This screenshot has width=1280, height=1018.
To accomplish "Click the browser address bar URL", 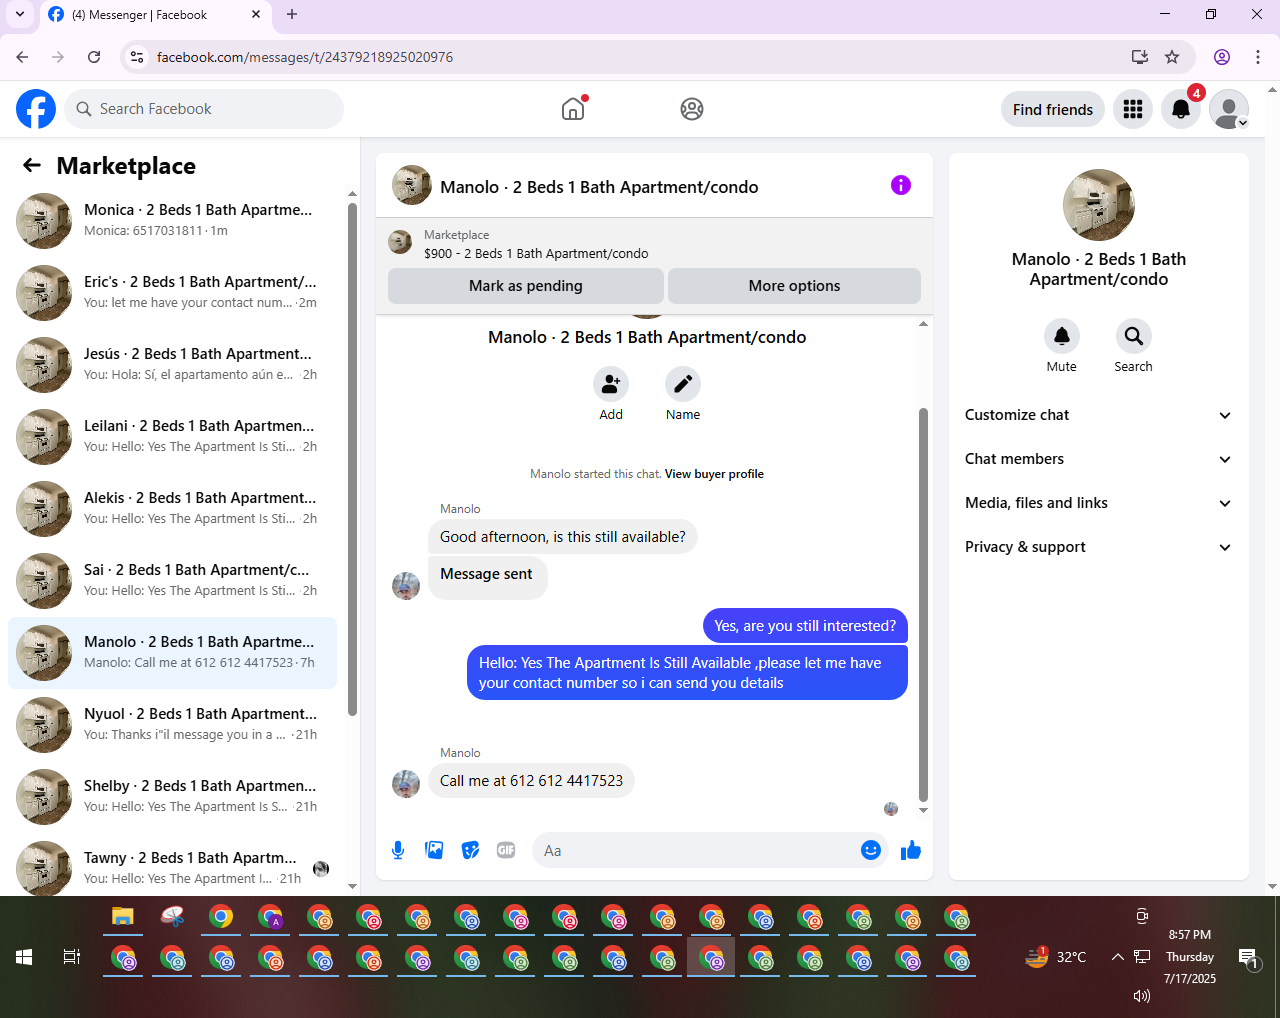I will (x=305, y=57).
